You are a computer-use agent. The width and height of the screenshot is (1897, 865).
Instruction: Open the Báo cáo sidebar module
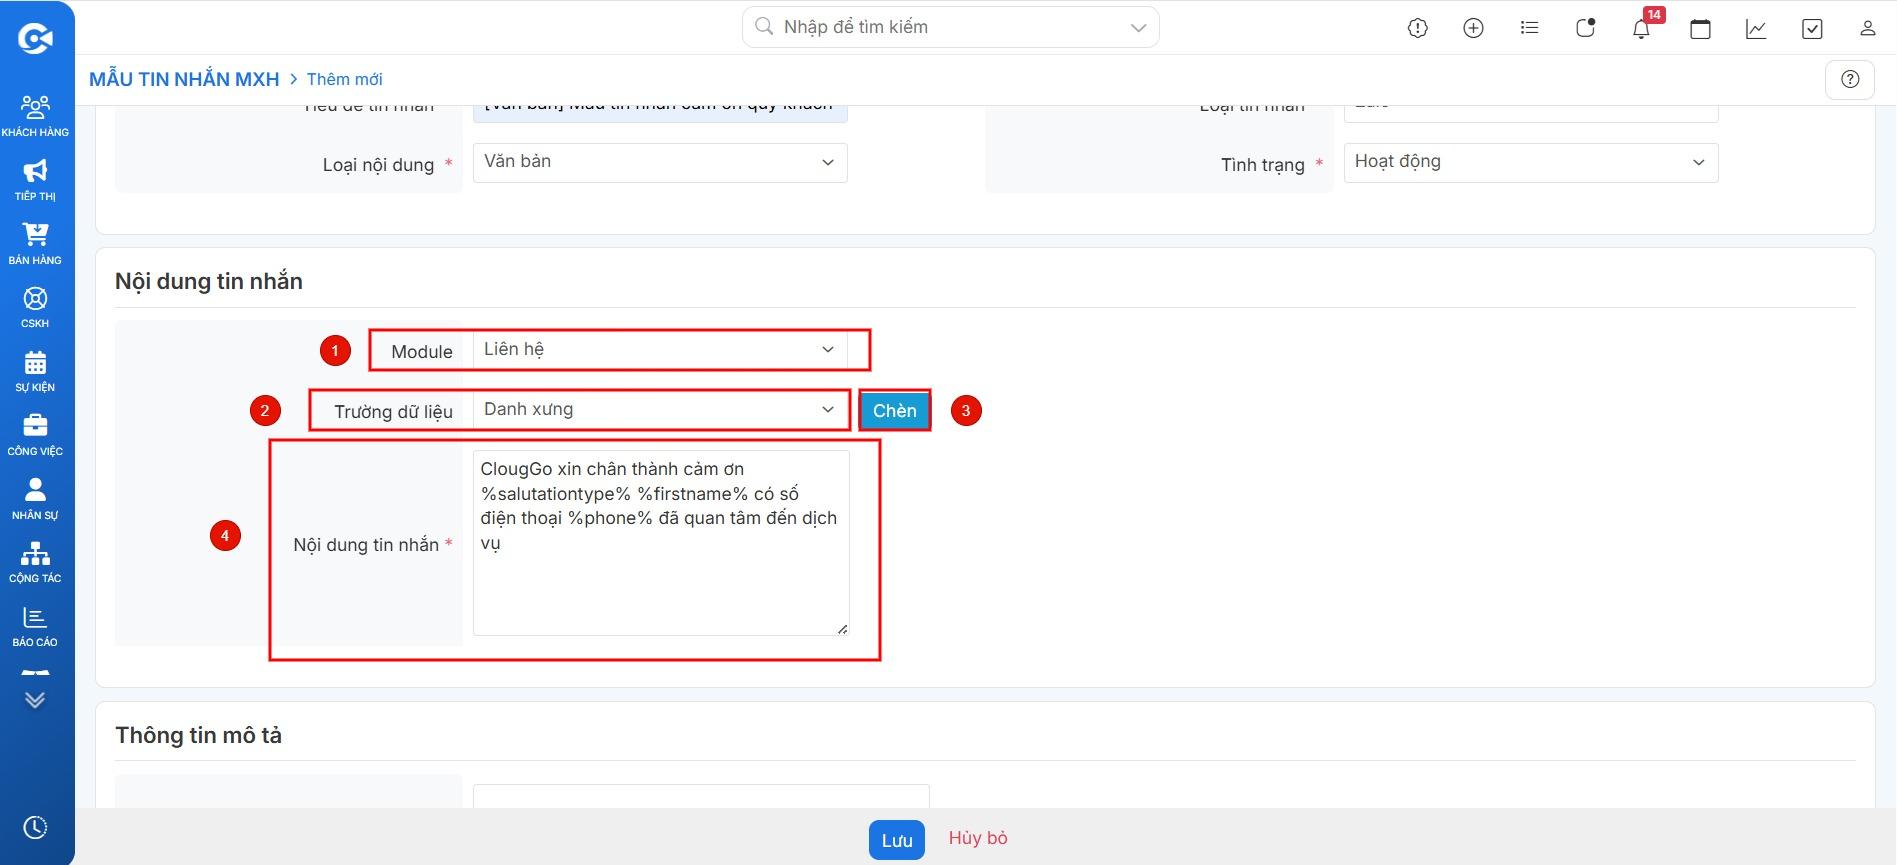[x=35, y=626]
